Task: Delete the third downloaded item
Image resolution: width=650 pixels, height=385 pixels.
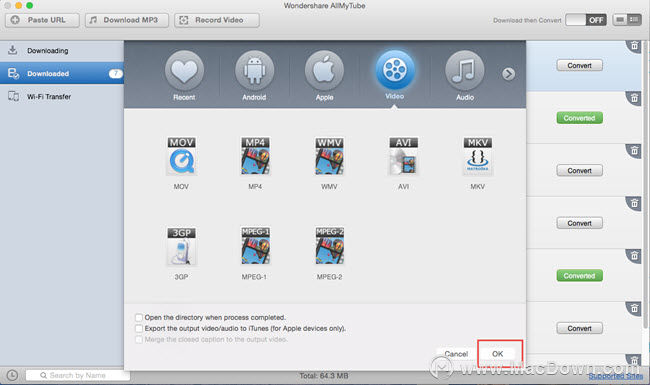Action: point(634,151)
